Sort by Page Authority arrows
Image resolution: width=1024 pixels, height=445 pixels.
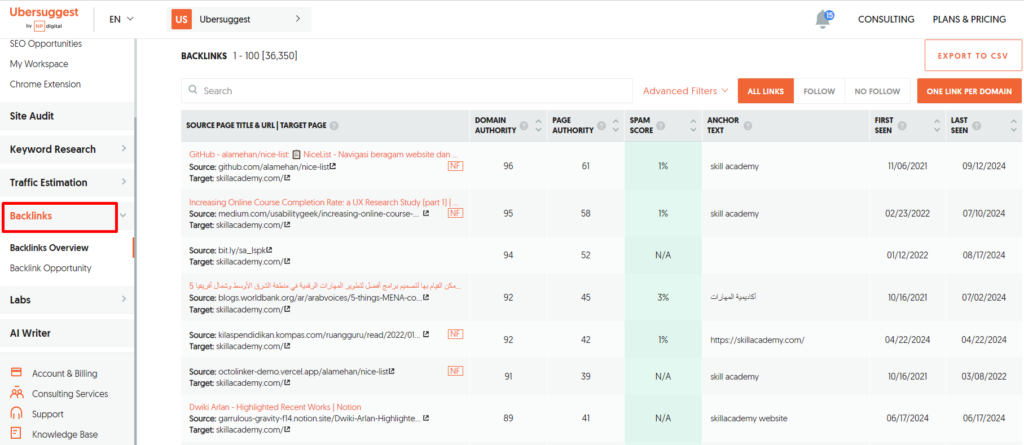[x=615, y=125]
